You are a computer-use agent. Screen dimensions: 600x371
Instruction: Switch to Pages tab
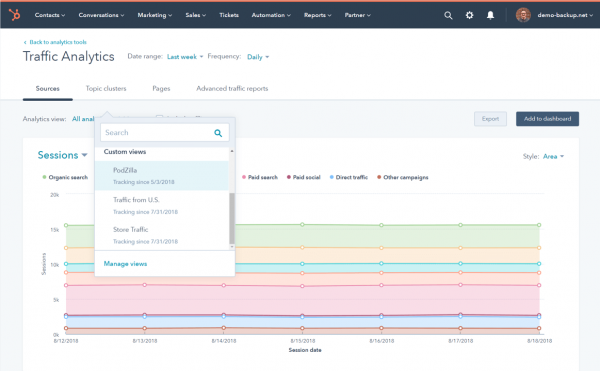(x=161, y=89)
